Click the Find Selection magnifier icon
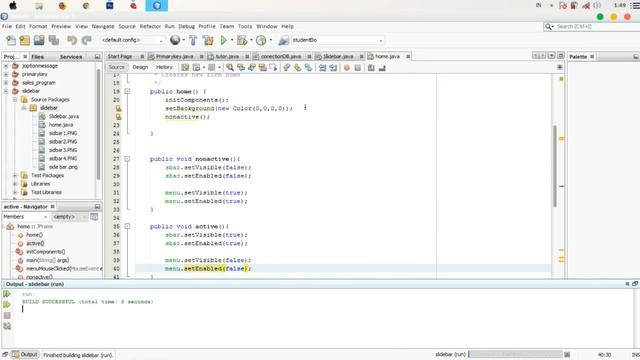Screen dimensions: 640x360 pyautogui.click(x=230, y=68)
